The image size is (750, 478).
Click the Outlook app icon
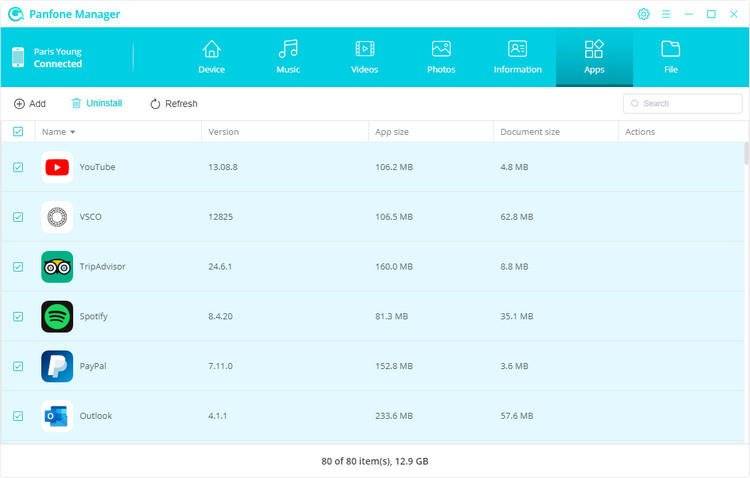click(x=57, y=416)
